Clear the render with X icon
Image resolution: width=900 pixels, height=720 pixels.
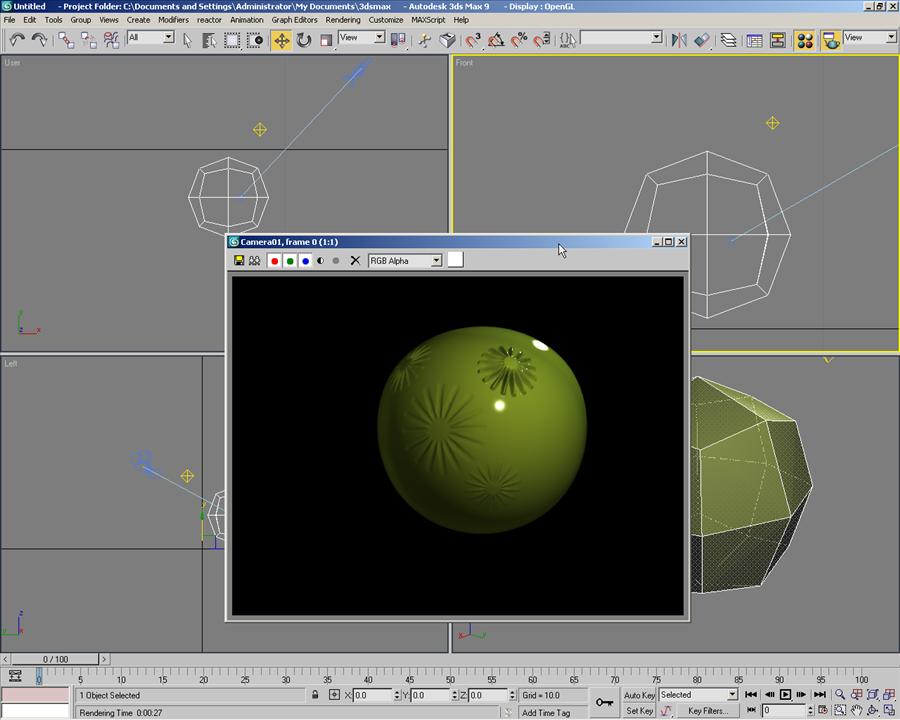[355, 261]
